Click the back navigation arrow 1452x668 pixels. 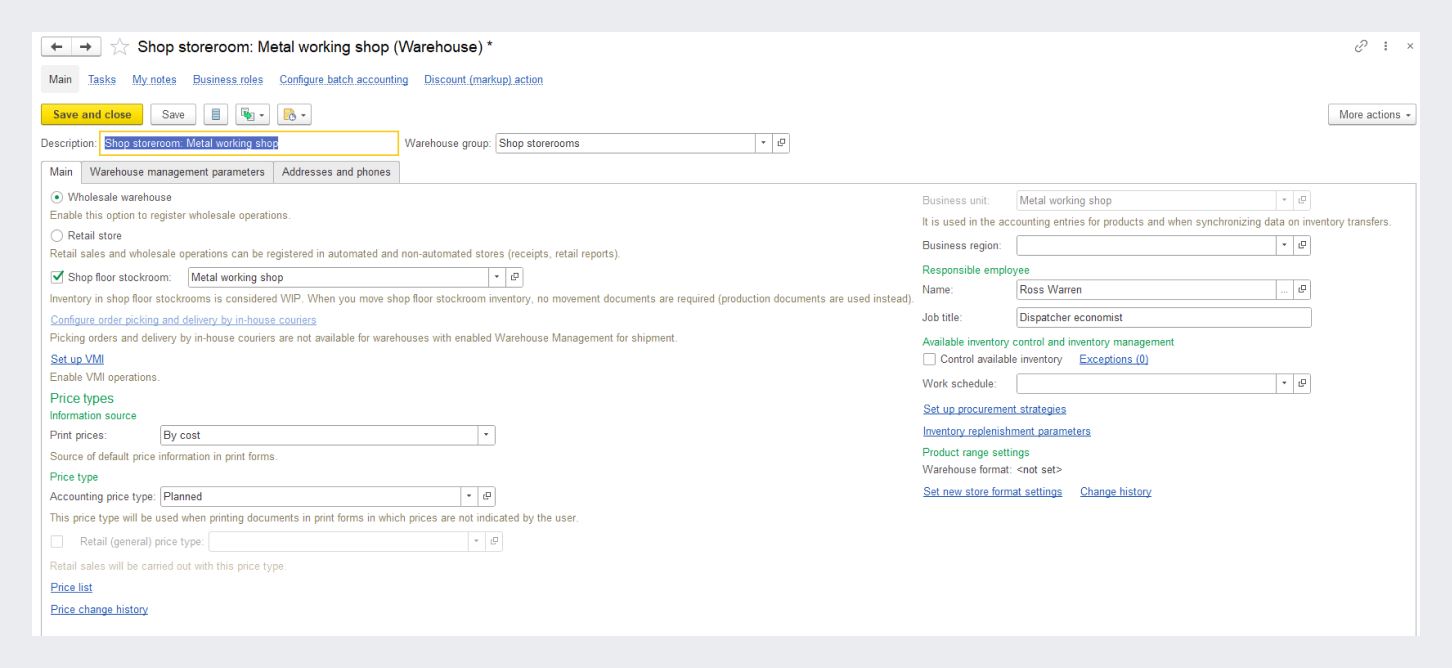coord(56,47)
